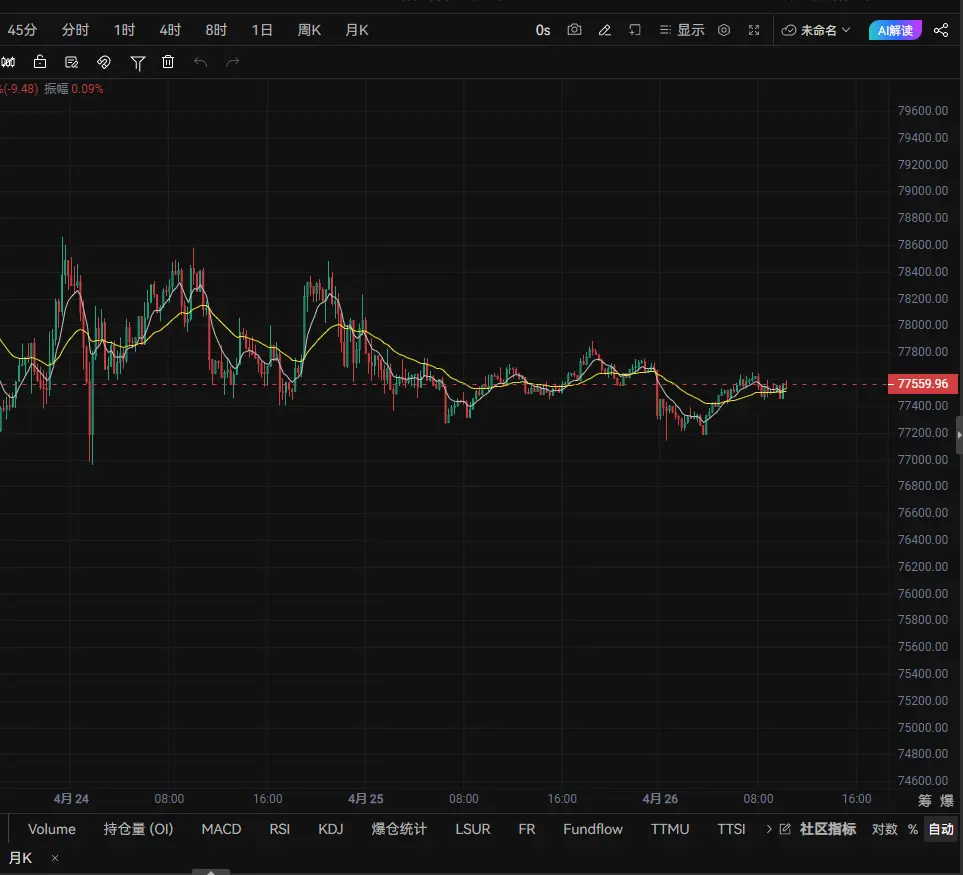The width and height of the screenshot is (963, 875).
Task: Share the chart via share icon
Action: click(941, 30)
